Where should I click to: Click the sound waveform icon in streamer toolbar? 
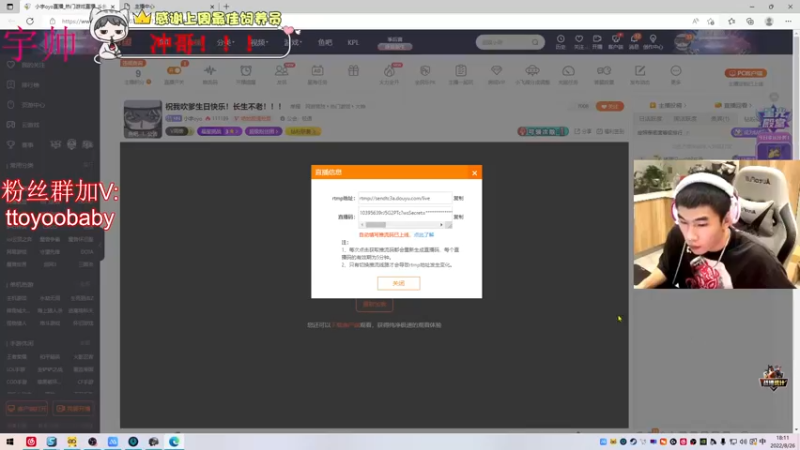pos(210,70)
